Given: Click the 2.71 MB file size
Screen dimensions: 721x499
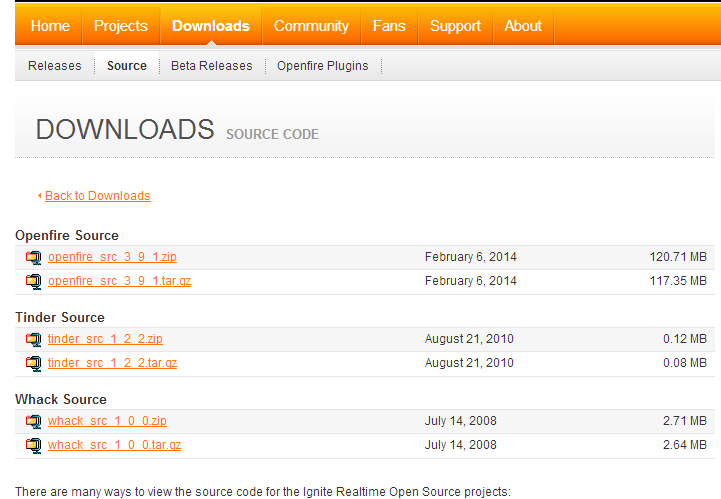Looking at the screenshot, I should coord(685,421).
